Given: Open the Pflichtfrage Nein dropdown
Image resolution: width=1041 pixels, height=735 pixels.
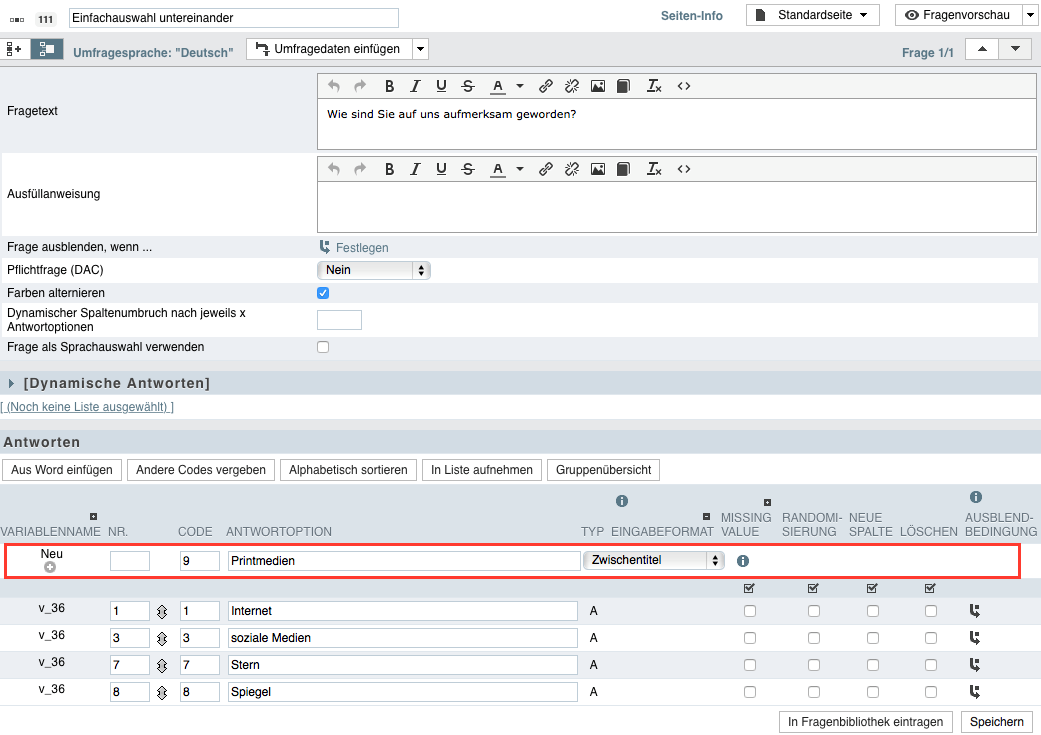Looking at the screenshot, I should [374, 270].
